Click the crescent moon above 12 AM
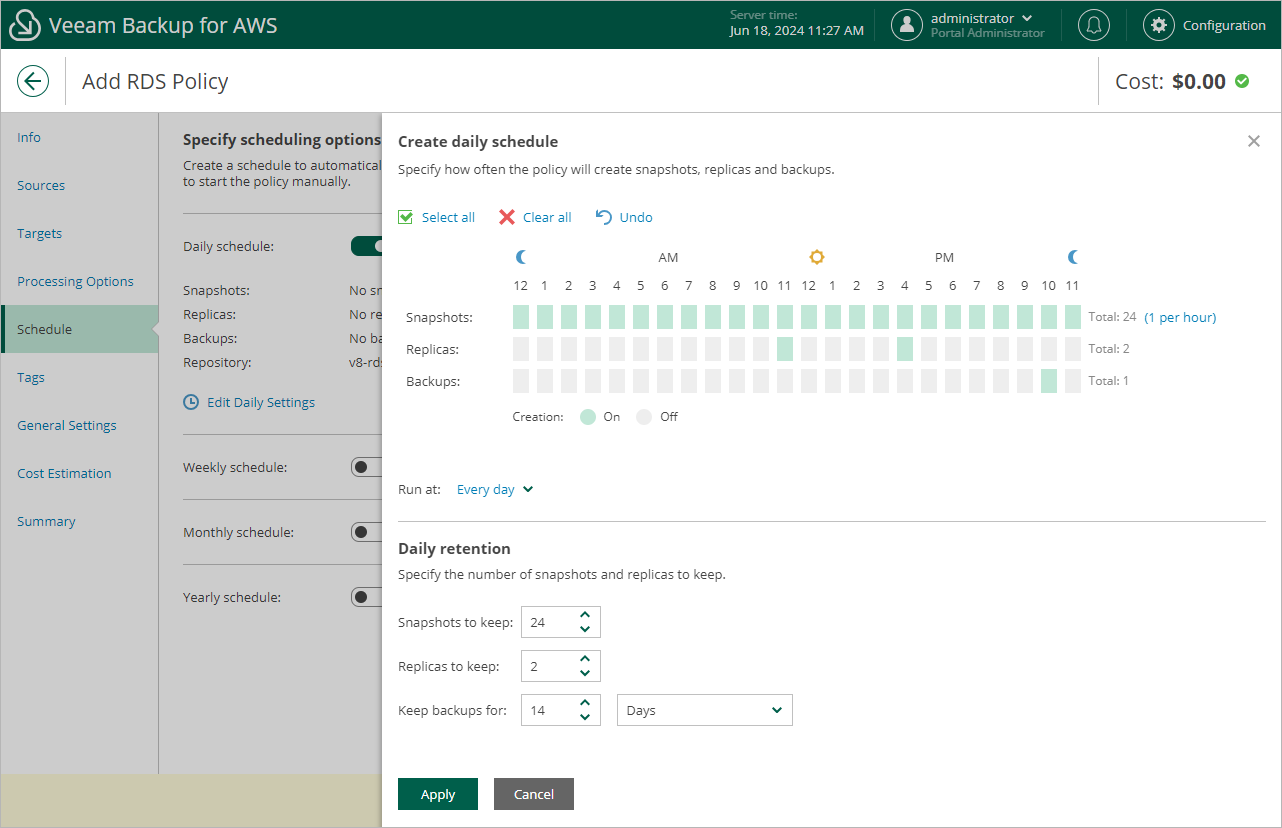The image size is (1282, 828). coord(521,257)
